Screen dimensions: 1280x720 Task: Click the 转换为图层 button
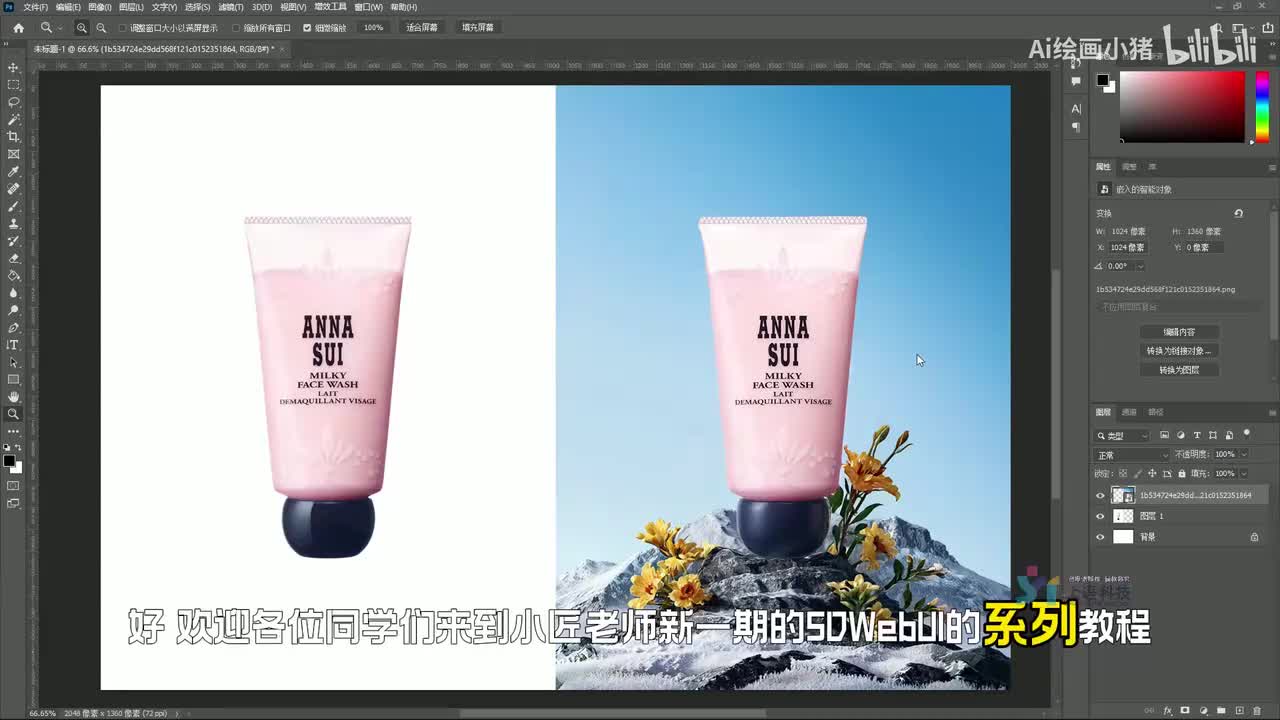pos(1179,370)
